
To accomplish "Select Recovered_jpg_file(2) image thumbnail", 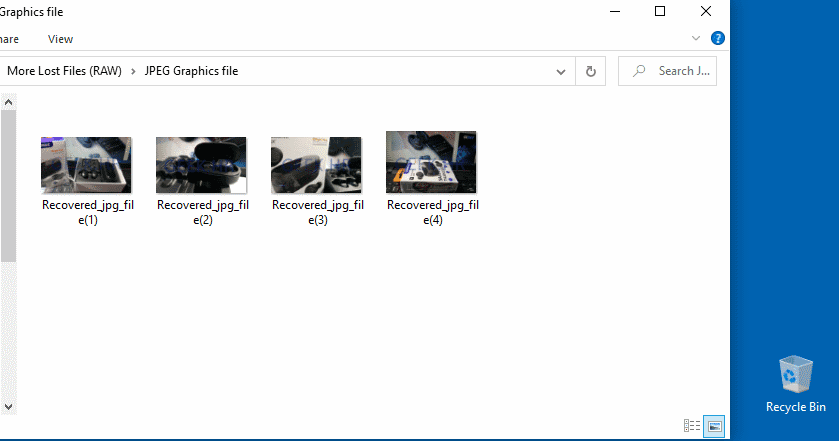I will coord(201,165).
